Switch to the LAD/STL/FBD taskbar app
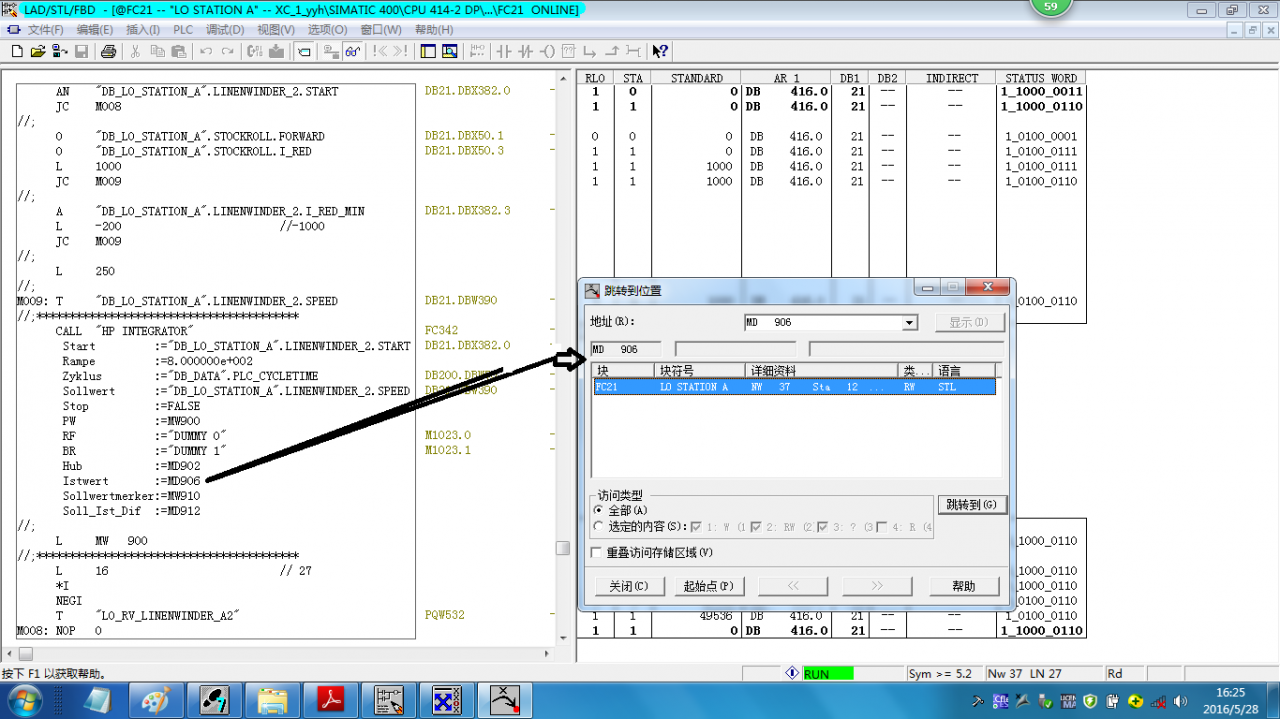 tap(389, 699)
